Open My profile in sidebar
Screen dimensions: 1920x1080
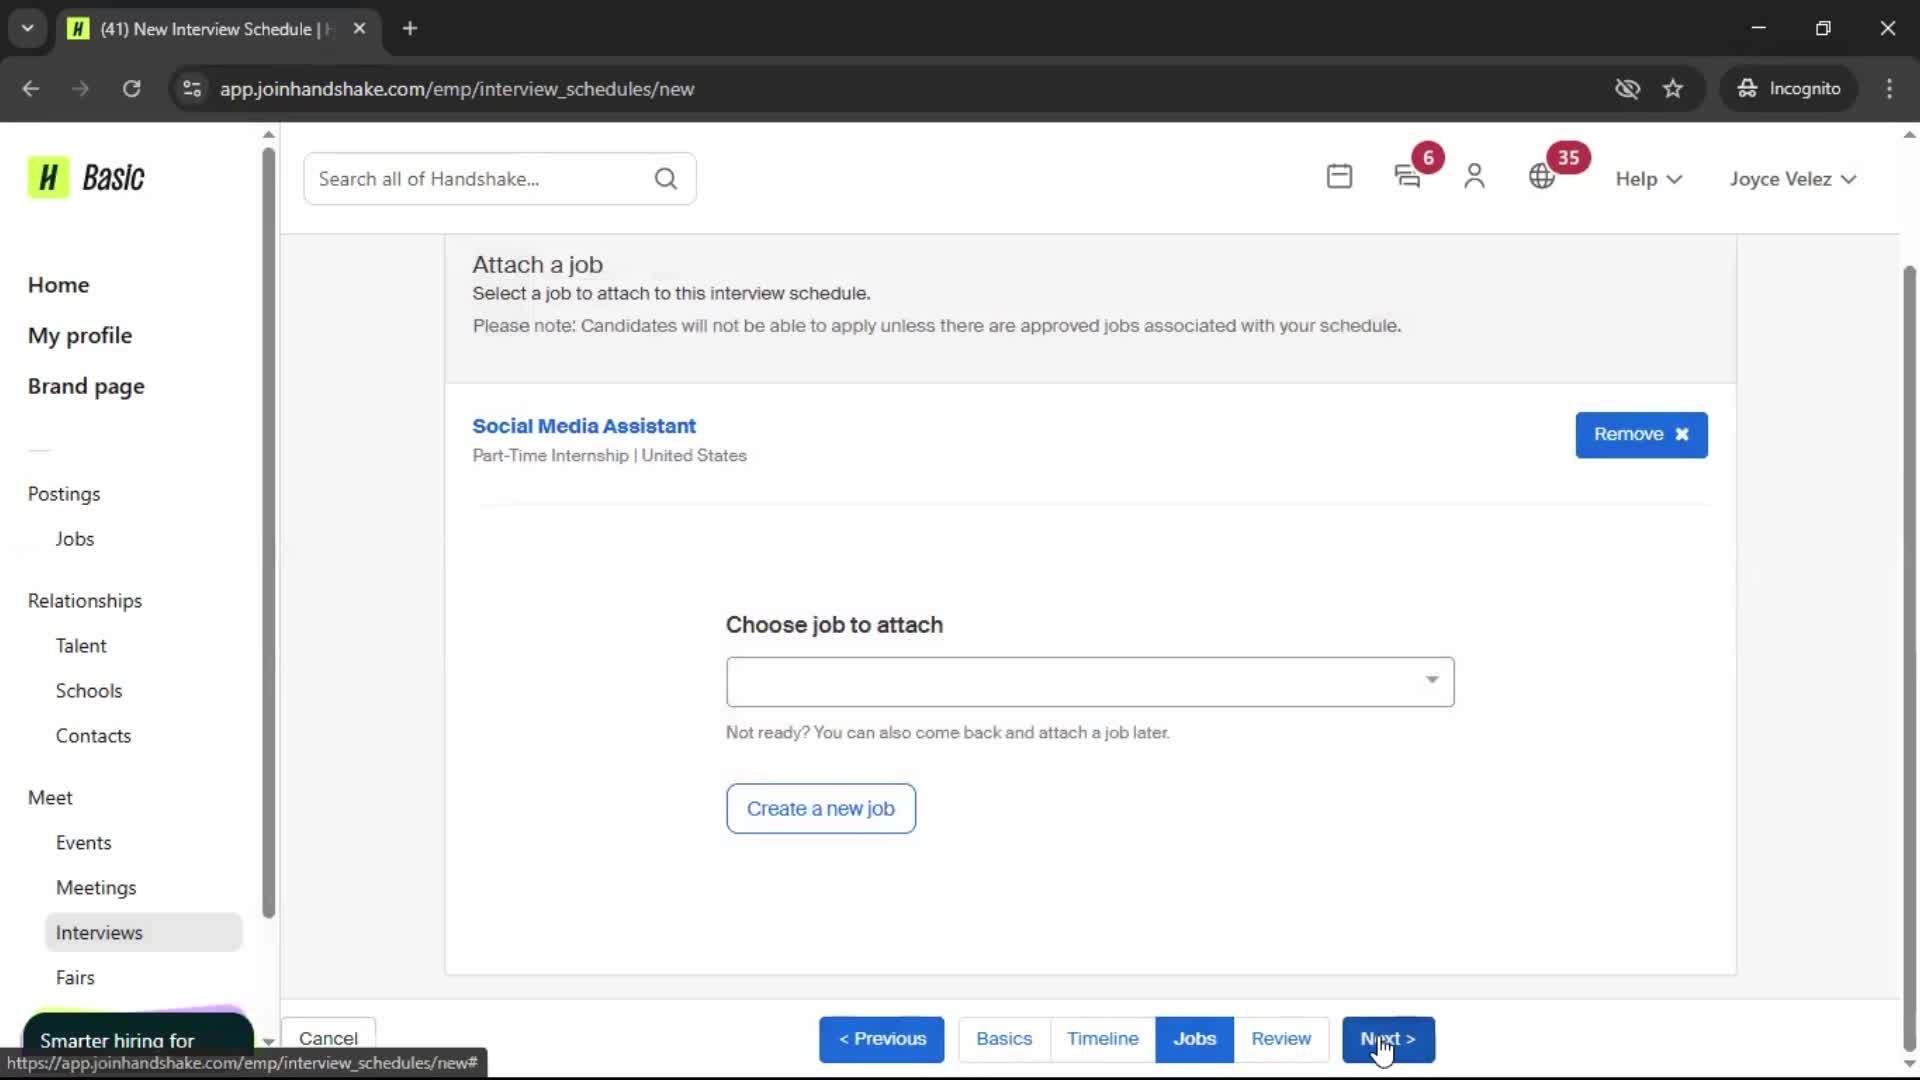tap(80, 336)
